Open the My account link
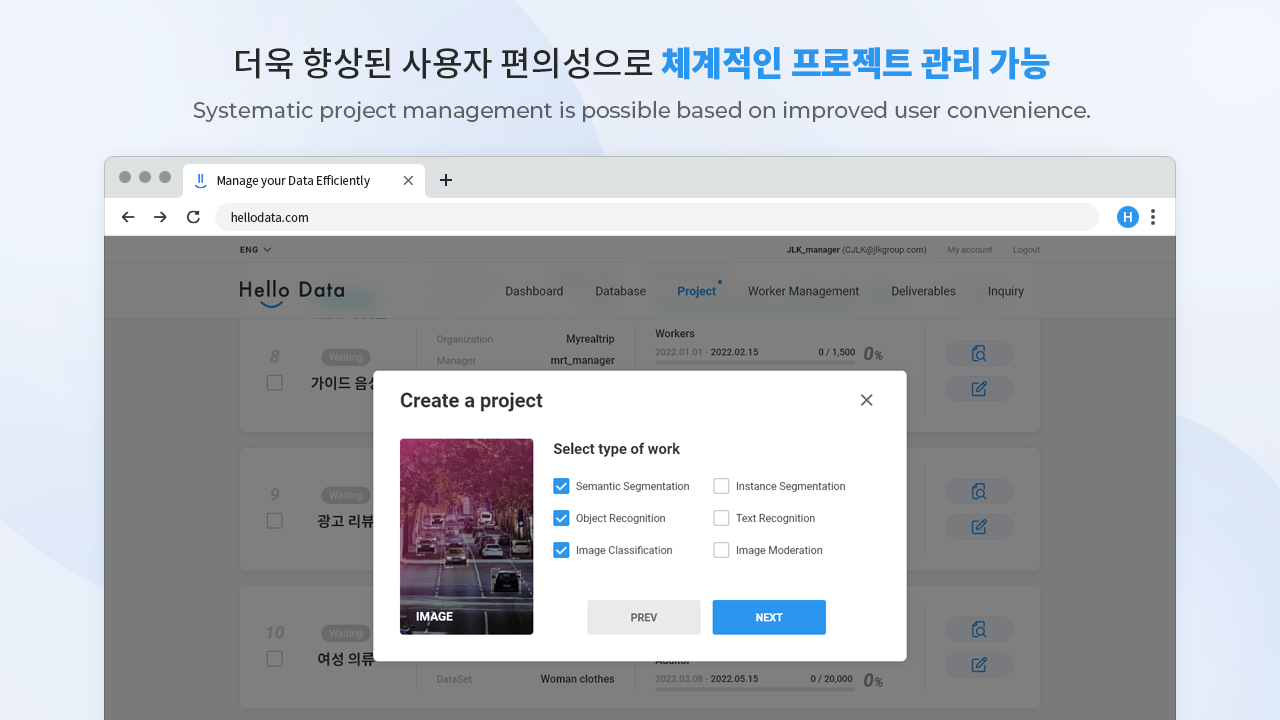The height and width of the screenshot is (720, 1280). (970, 250)
